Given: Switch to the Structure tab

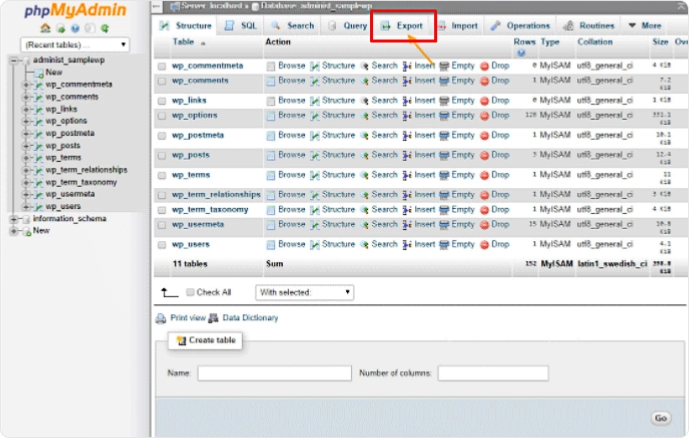Looking at the screenshot, I should (186, 25).
